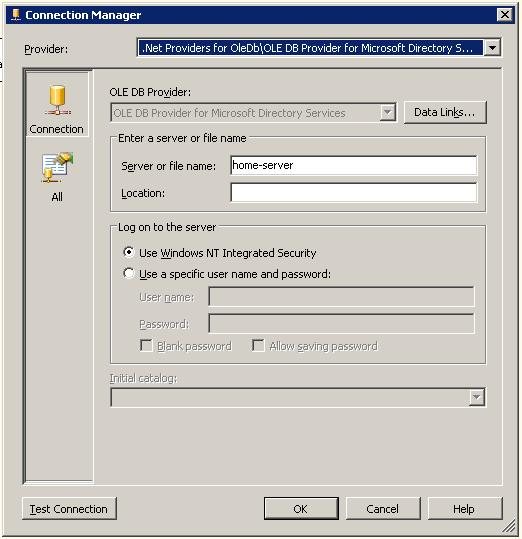
Task: Select Use Windows NT Integrated Security
Action: (129, 253)
